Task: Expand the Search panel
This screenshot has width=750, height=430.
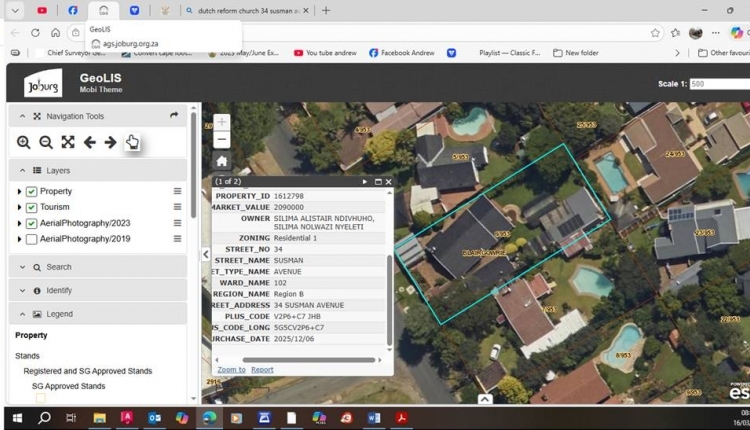Action: pyautogui.click(x=23, y=267)
